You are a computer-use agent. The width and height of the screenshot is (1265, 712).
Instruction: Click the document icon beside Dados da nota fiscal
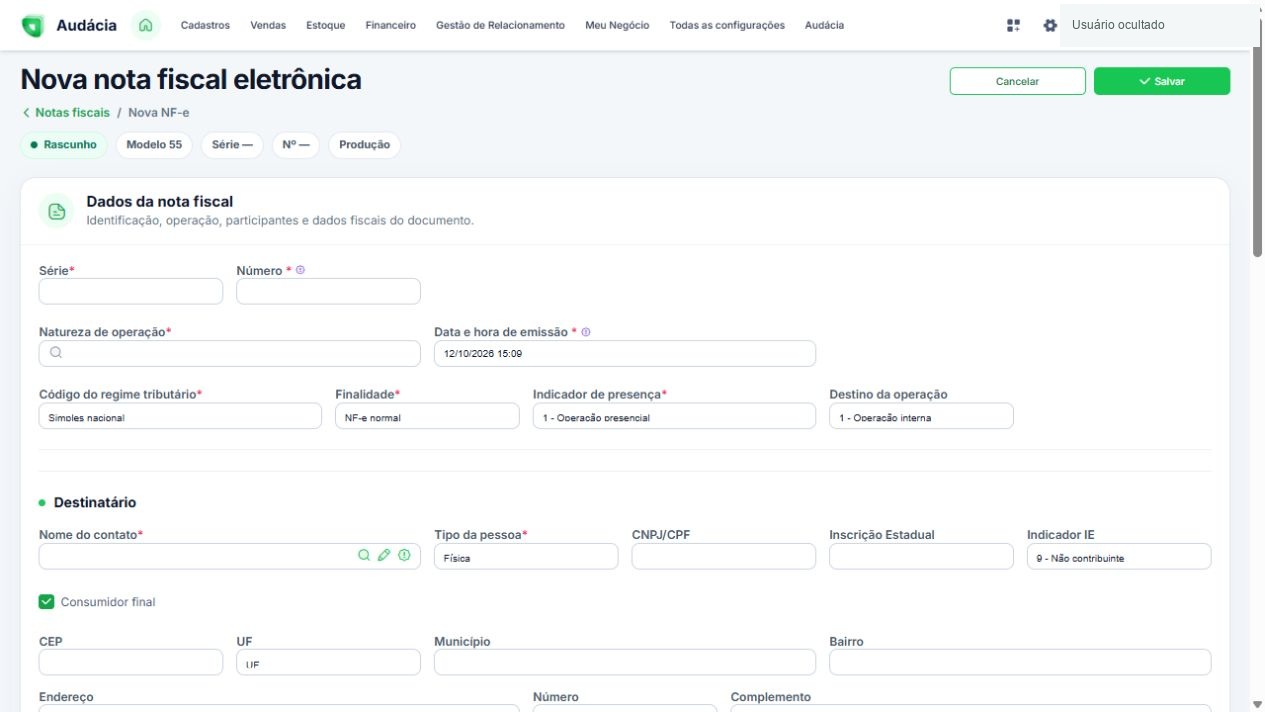pos(57,211)
